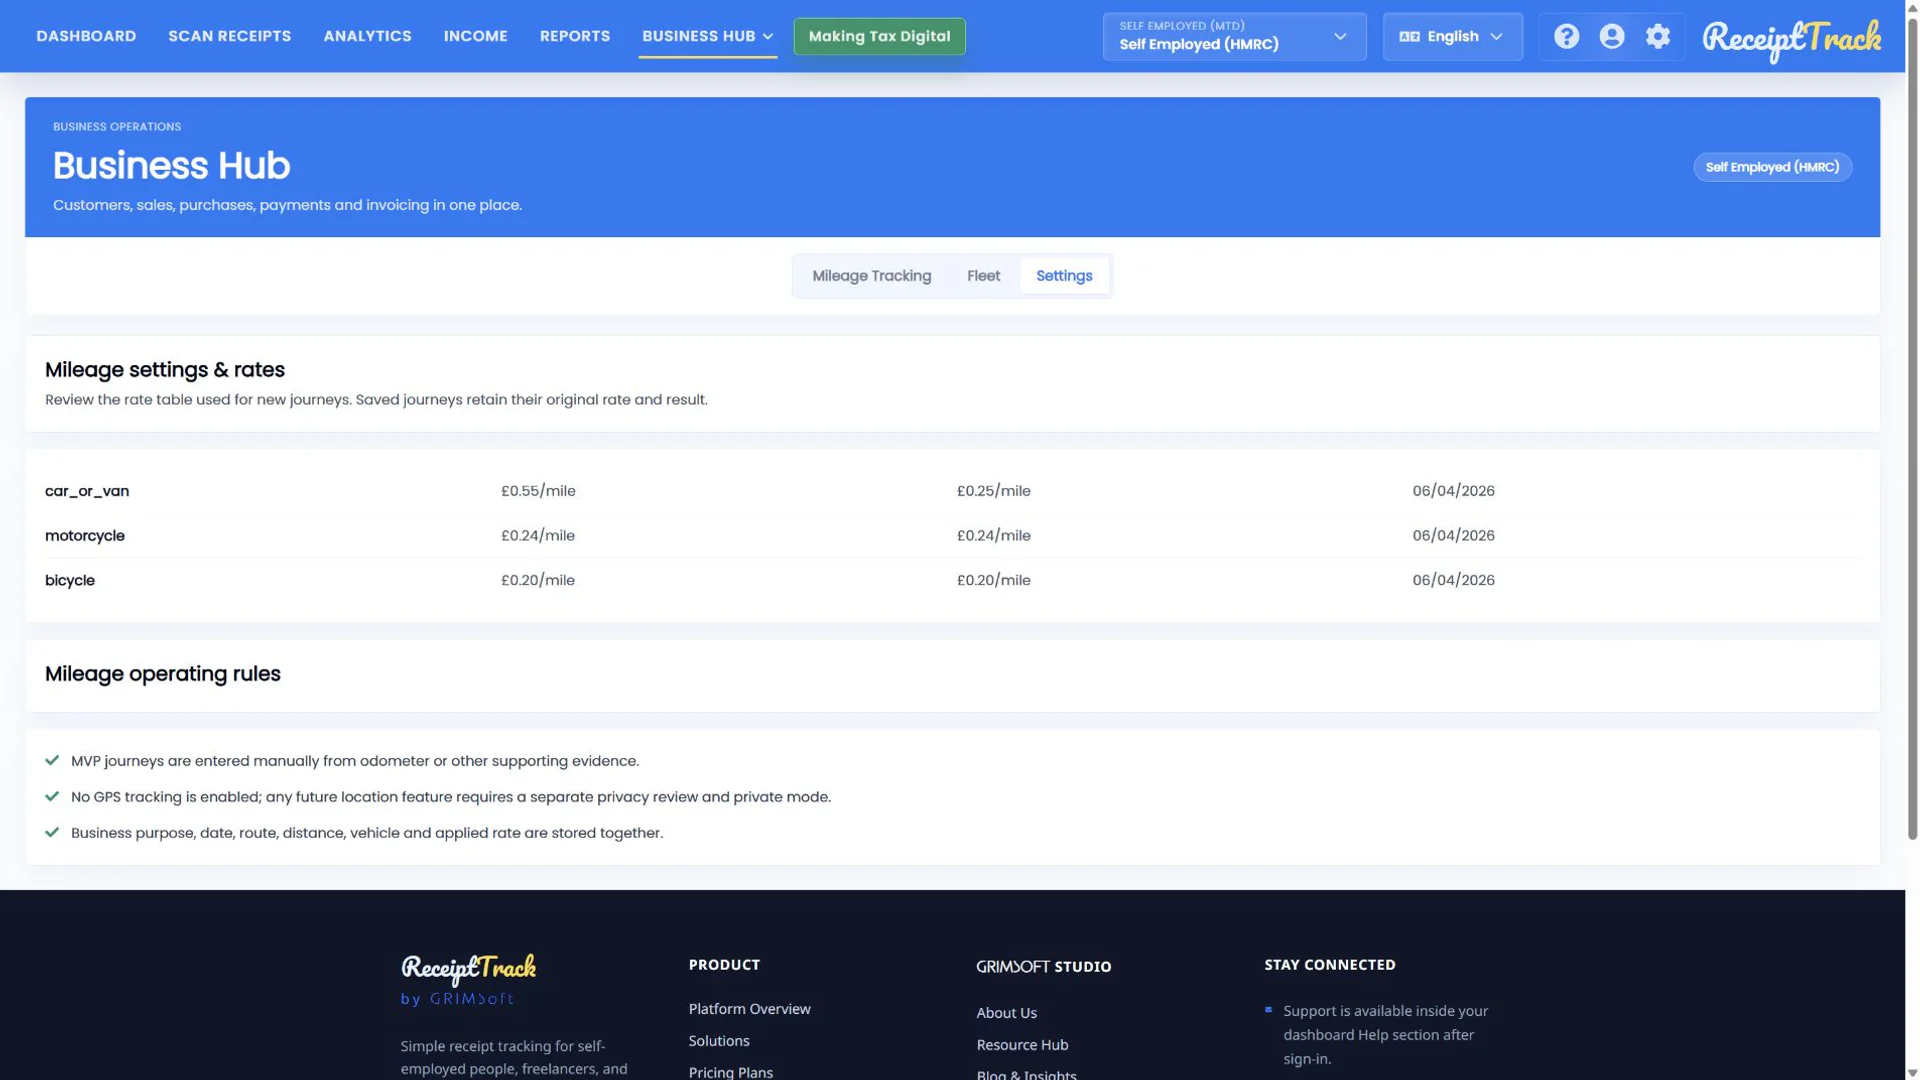
Task: Open the user account profile icon
Action: coord(1612,37)
